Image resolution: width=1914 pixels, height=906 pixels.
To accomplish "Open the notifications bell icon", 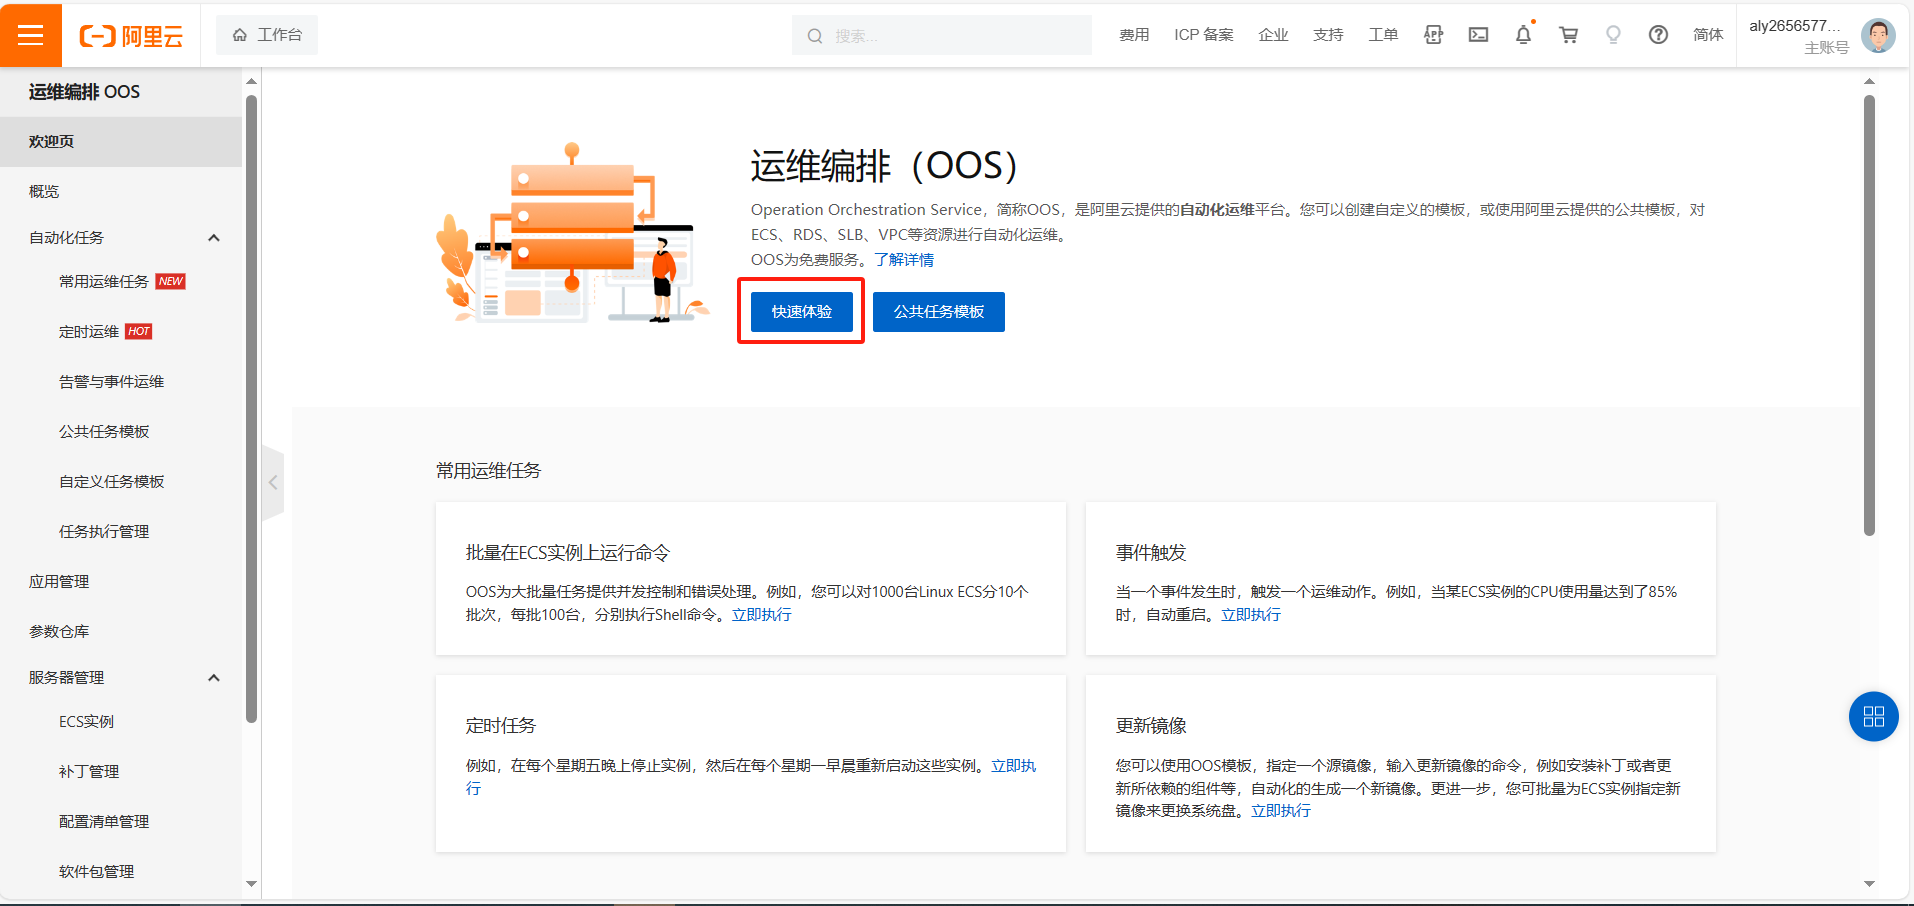I will (1523, 35).
